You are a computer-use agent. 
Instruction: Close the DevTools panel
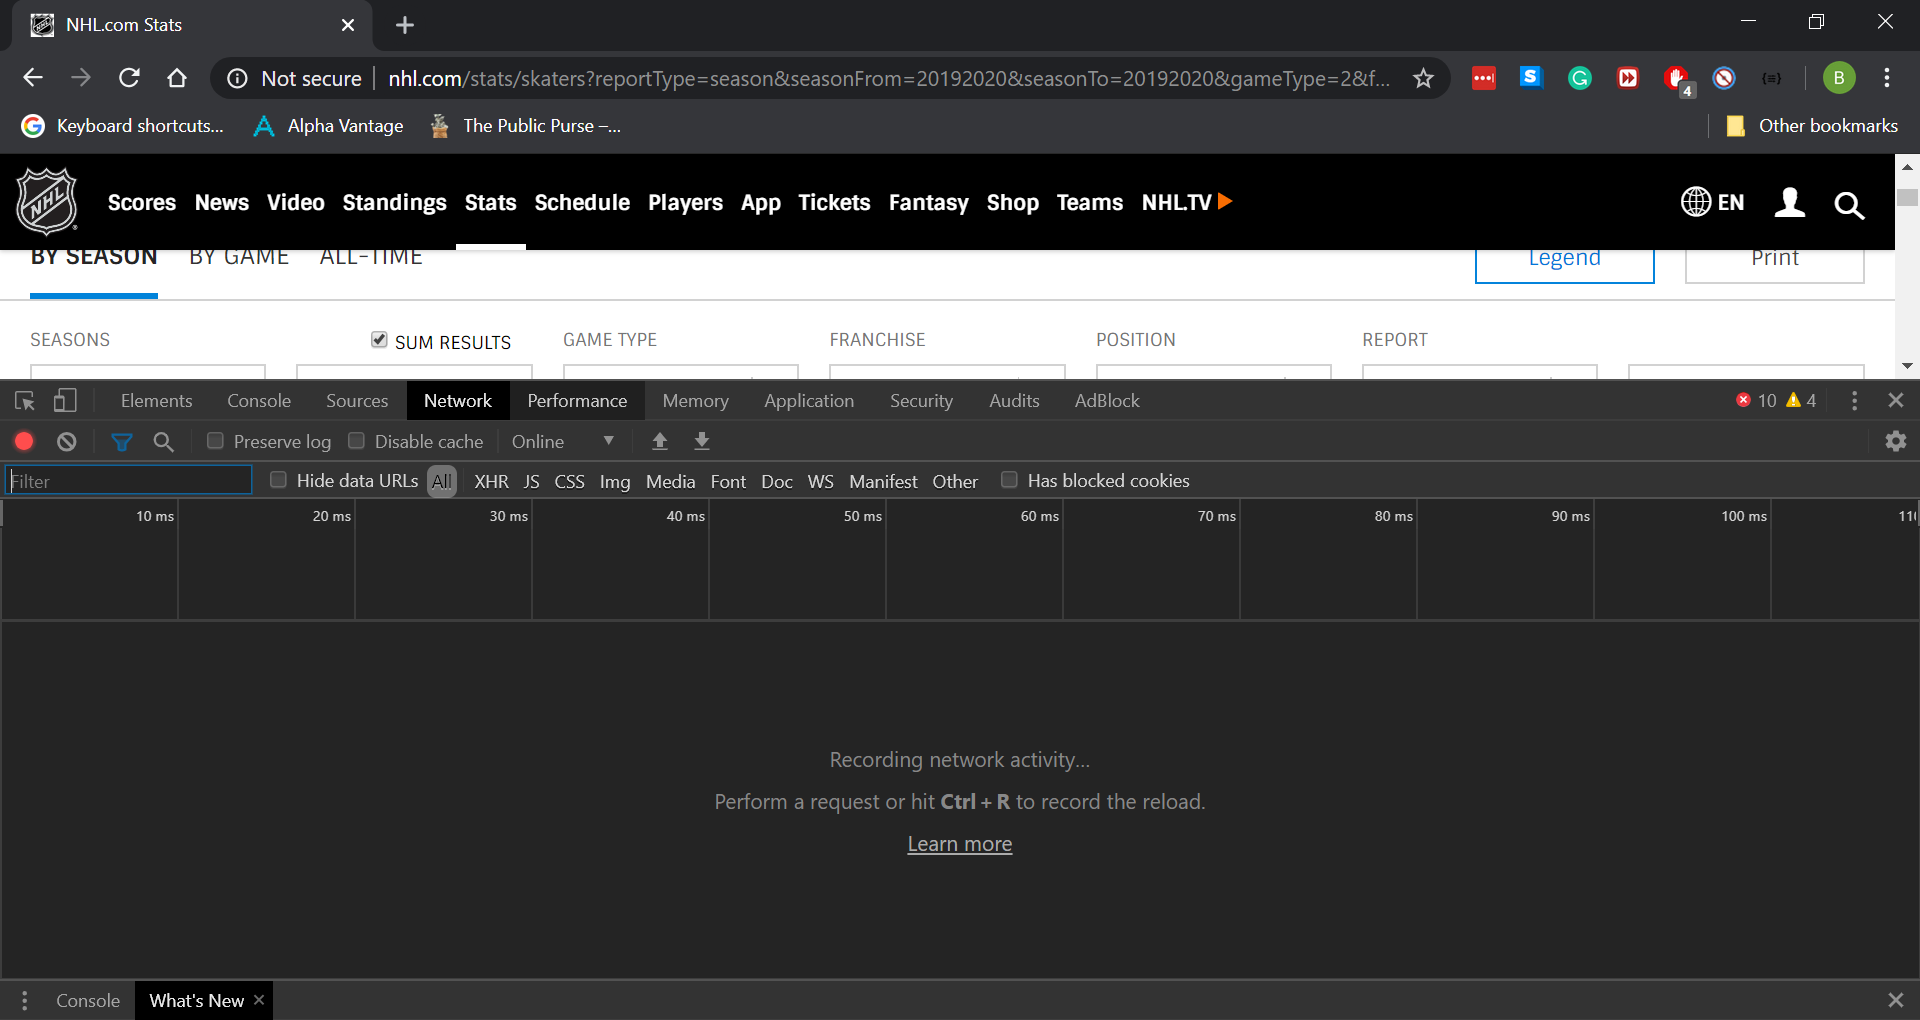[1896, 400]
